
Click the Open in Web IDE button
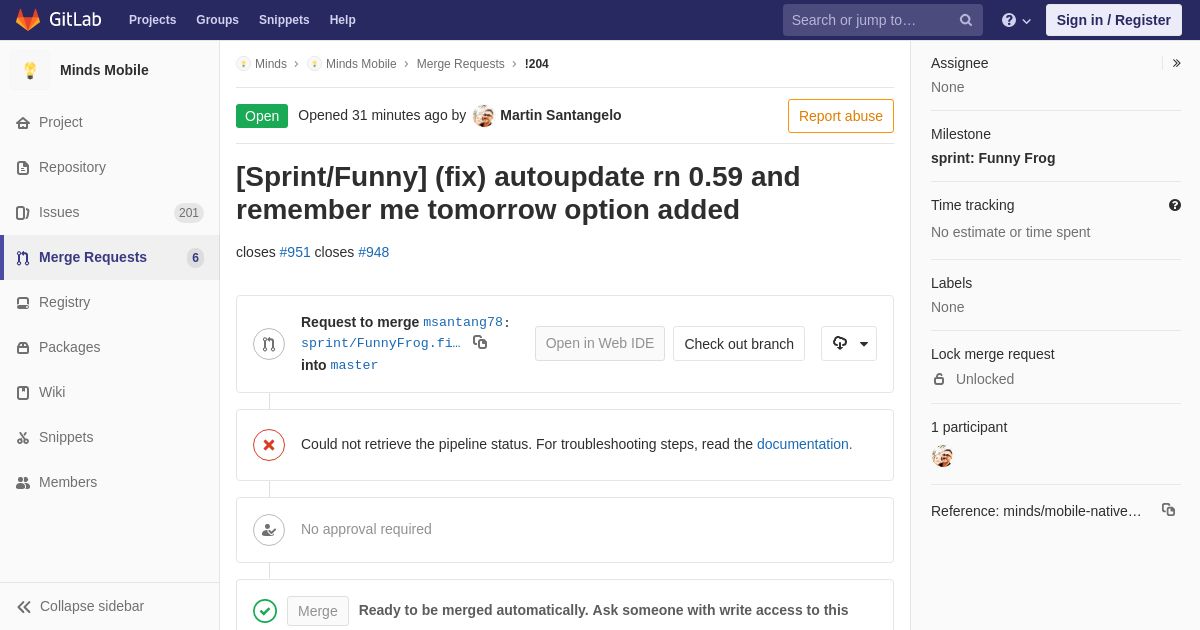click(600, 344)
